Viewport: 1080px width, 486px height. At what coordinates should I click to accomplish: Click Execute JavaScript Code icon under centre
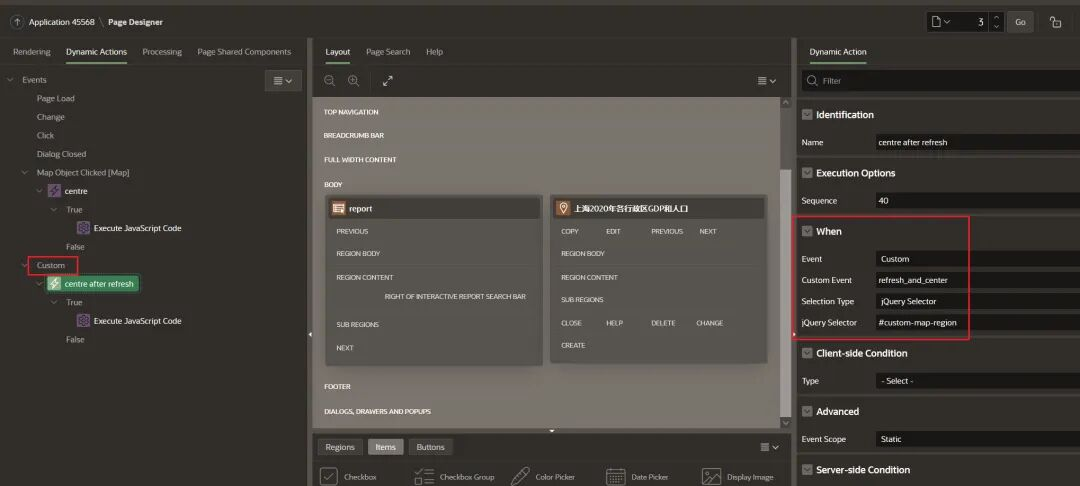pos(83,228)
